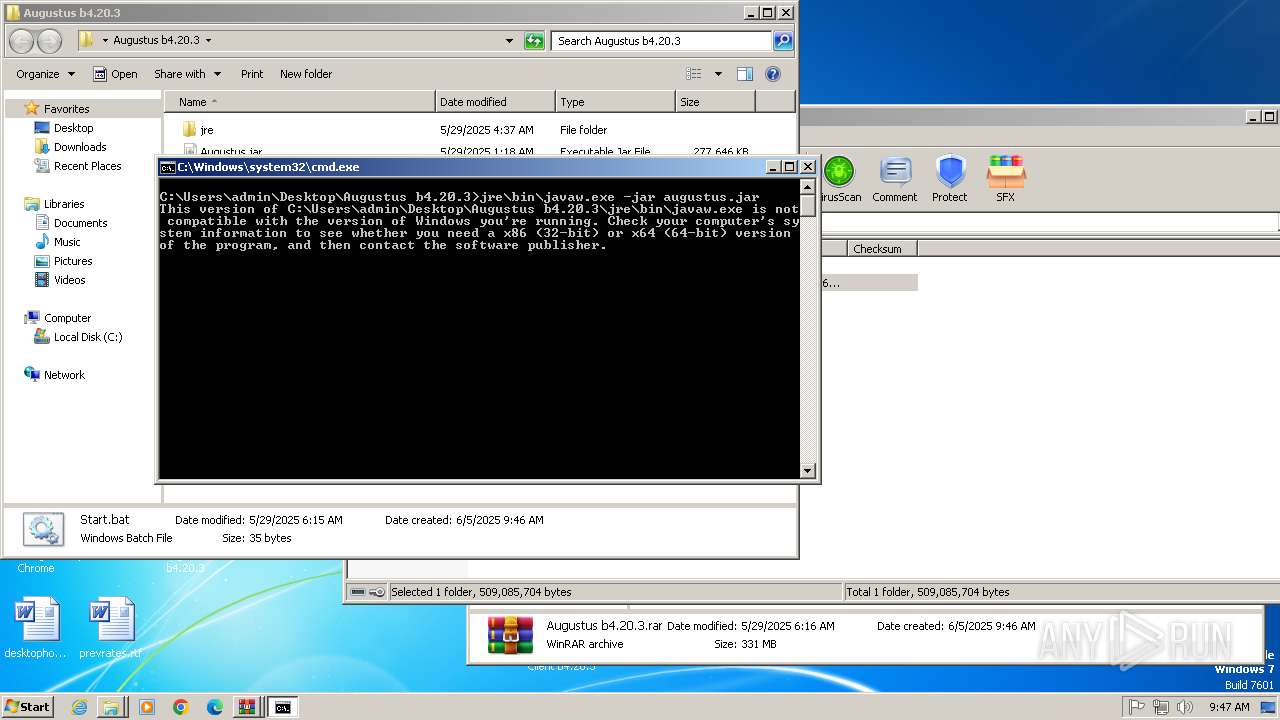Click the Explorer Back navigation arrow

click(22, 41)
